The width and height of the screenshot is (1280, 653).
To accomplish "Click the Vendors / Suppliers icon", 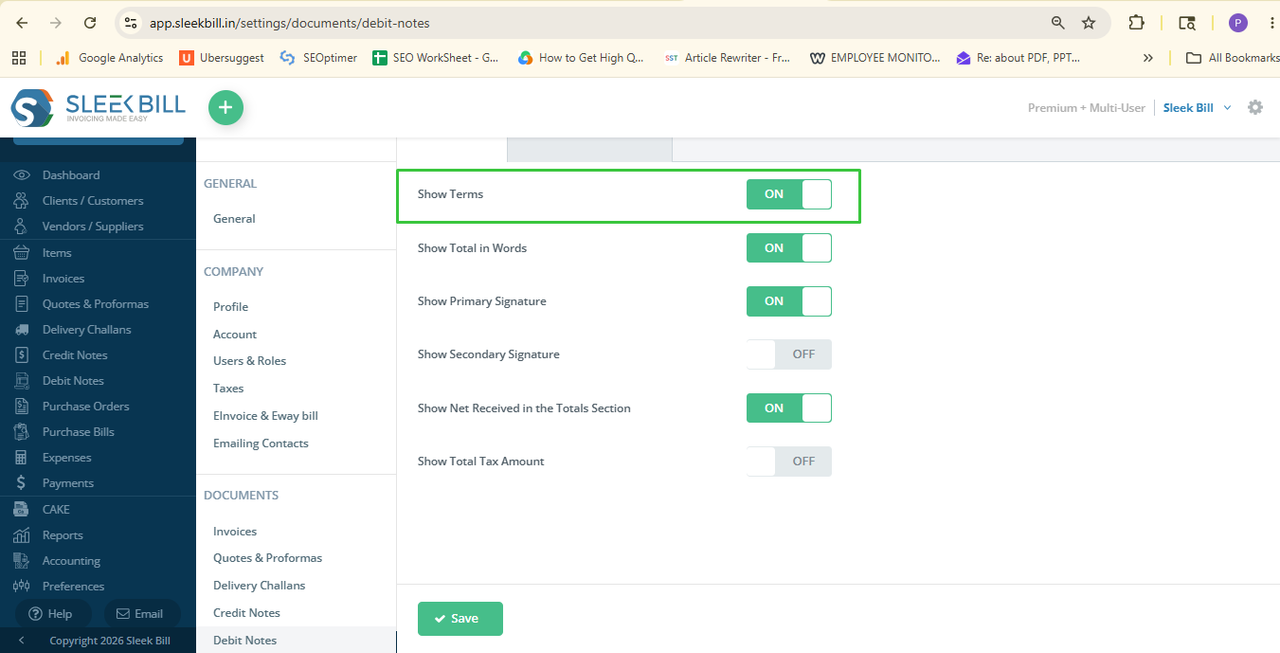I will click(21, 227).
